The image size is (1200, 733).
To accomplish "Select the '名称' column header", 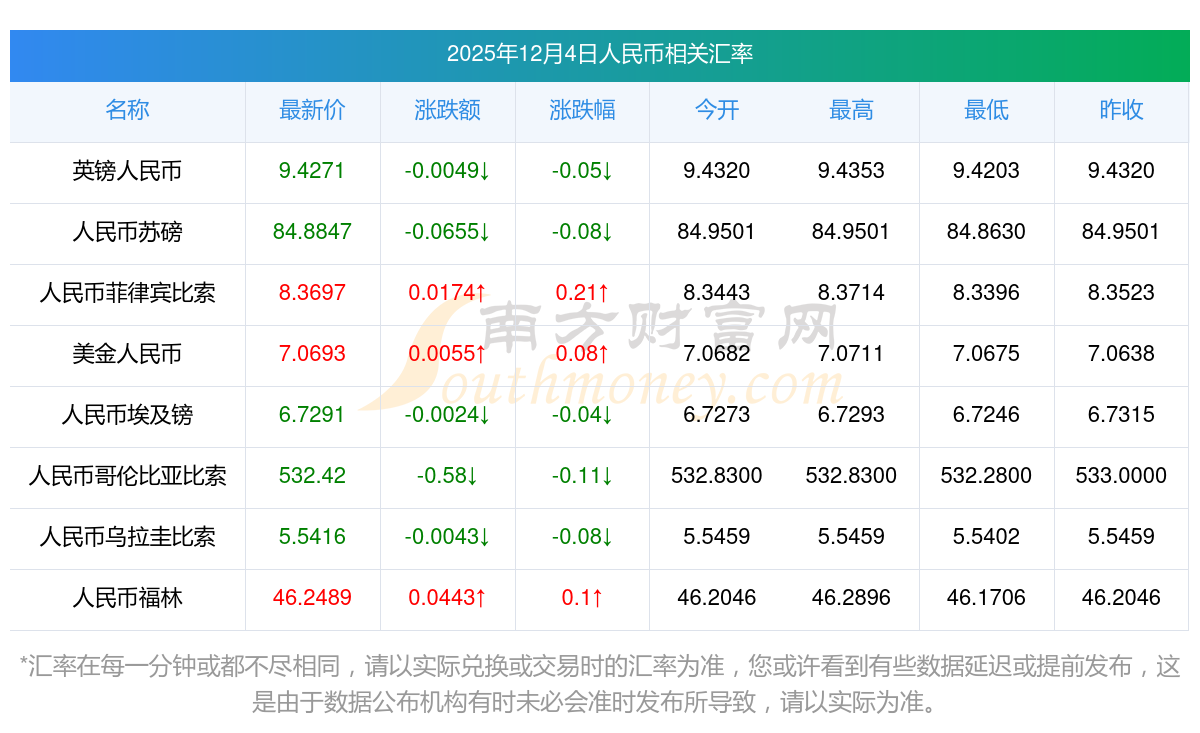I will [x=127, y=110].
